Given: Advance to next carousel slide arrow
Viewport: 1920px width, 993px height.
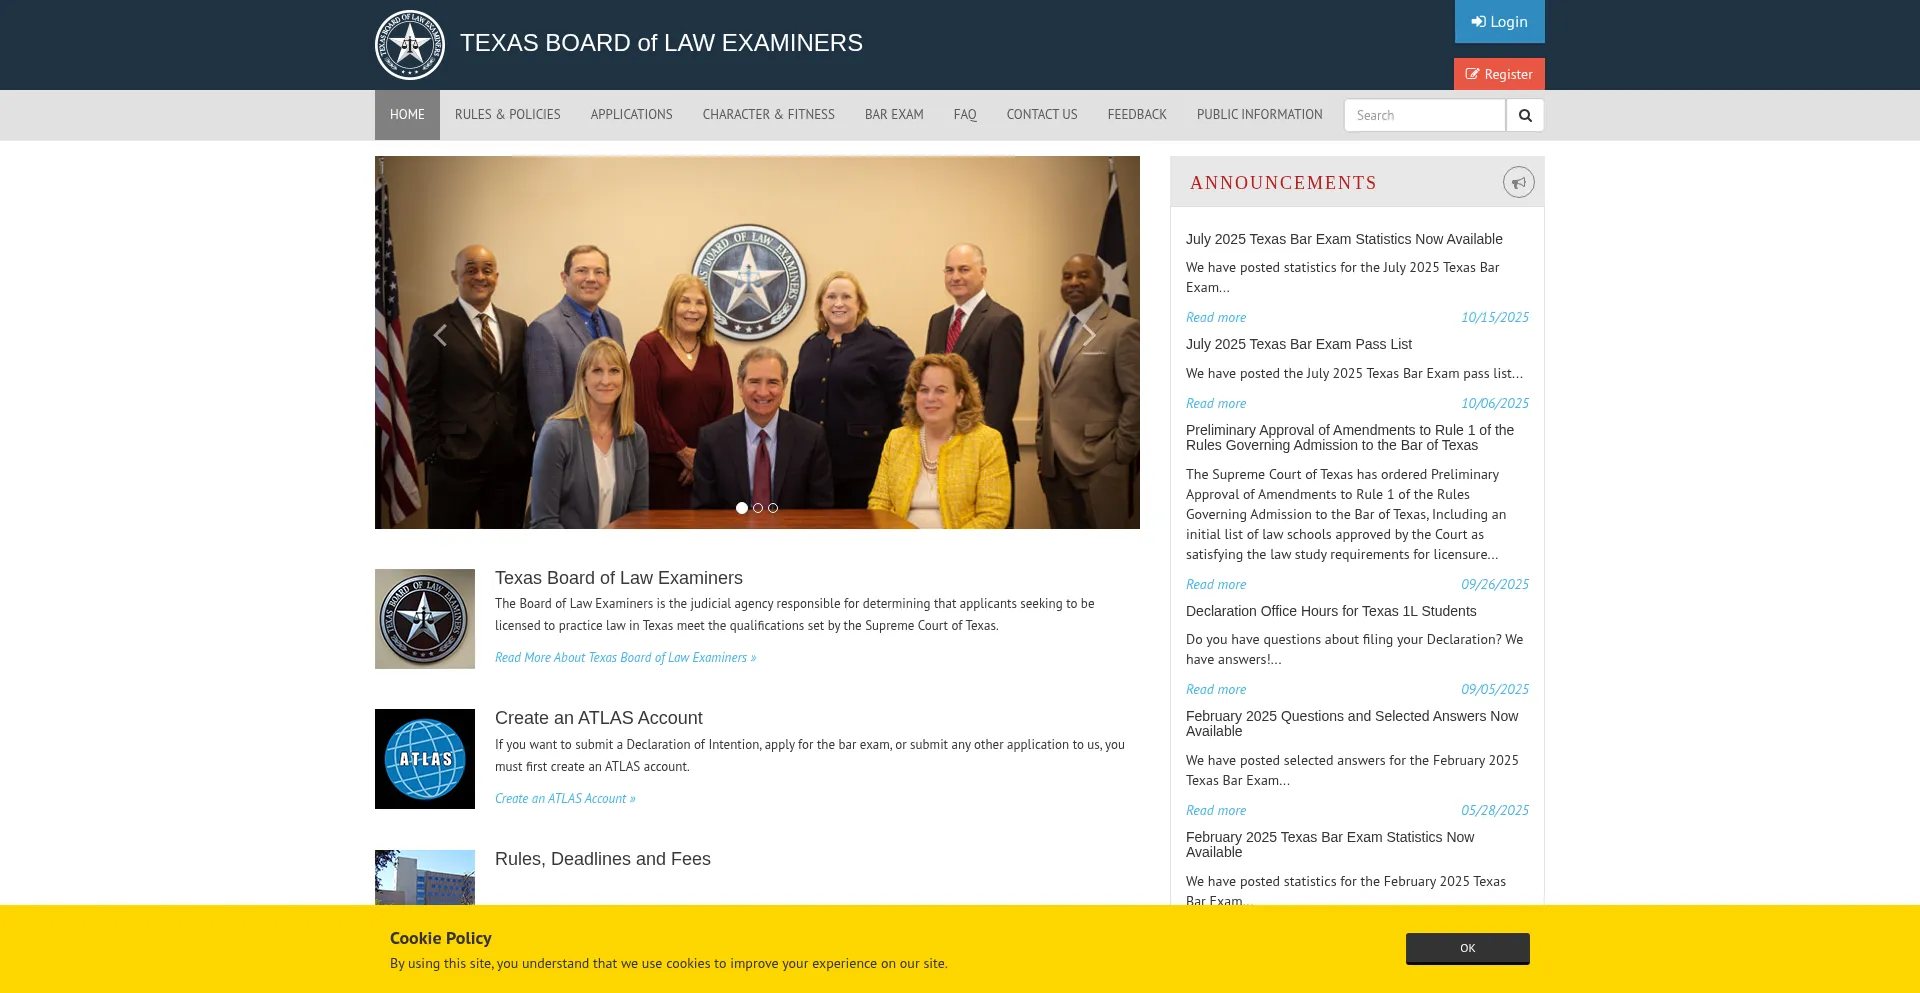Looking at the screenshot, I should point(1088,336).
